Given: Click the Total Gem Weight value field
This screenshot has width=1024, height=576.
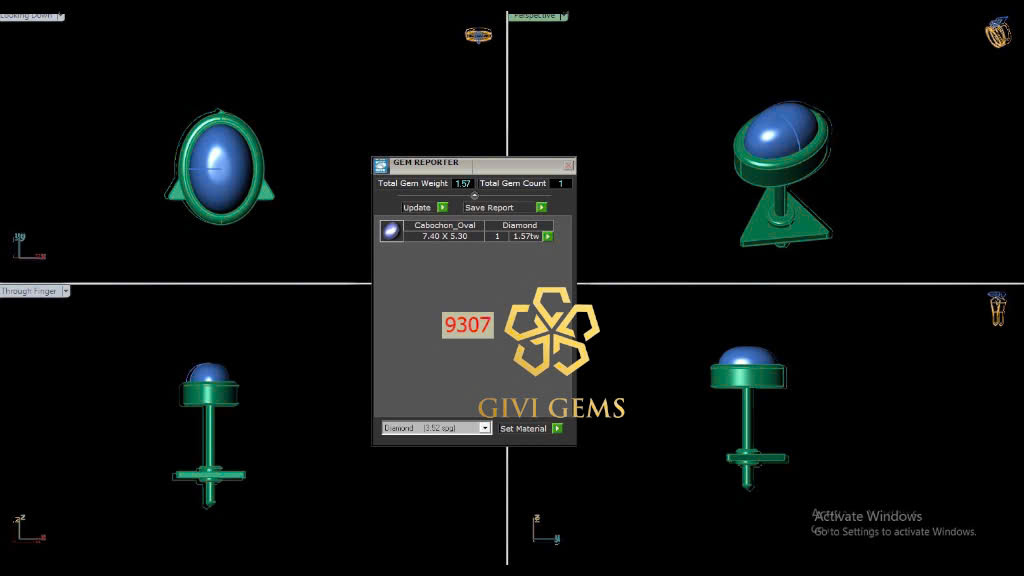Looking at the screenshot, I should (462, 184).
